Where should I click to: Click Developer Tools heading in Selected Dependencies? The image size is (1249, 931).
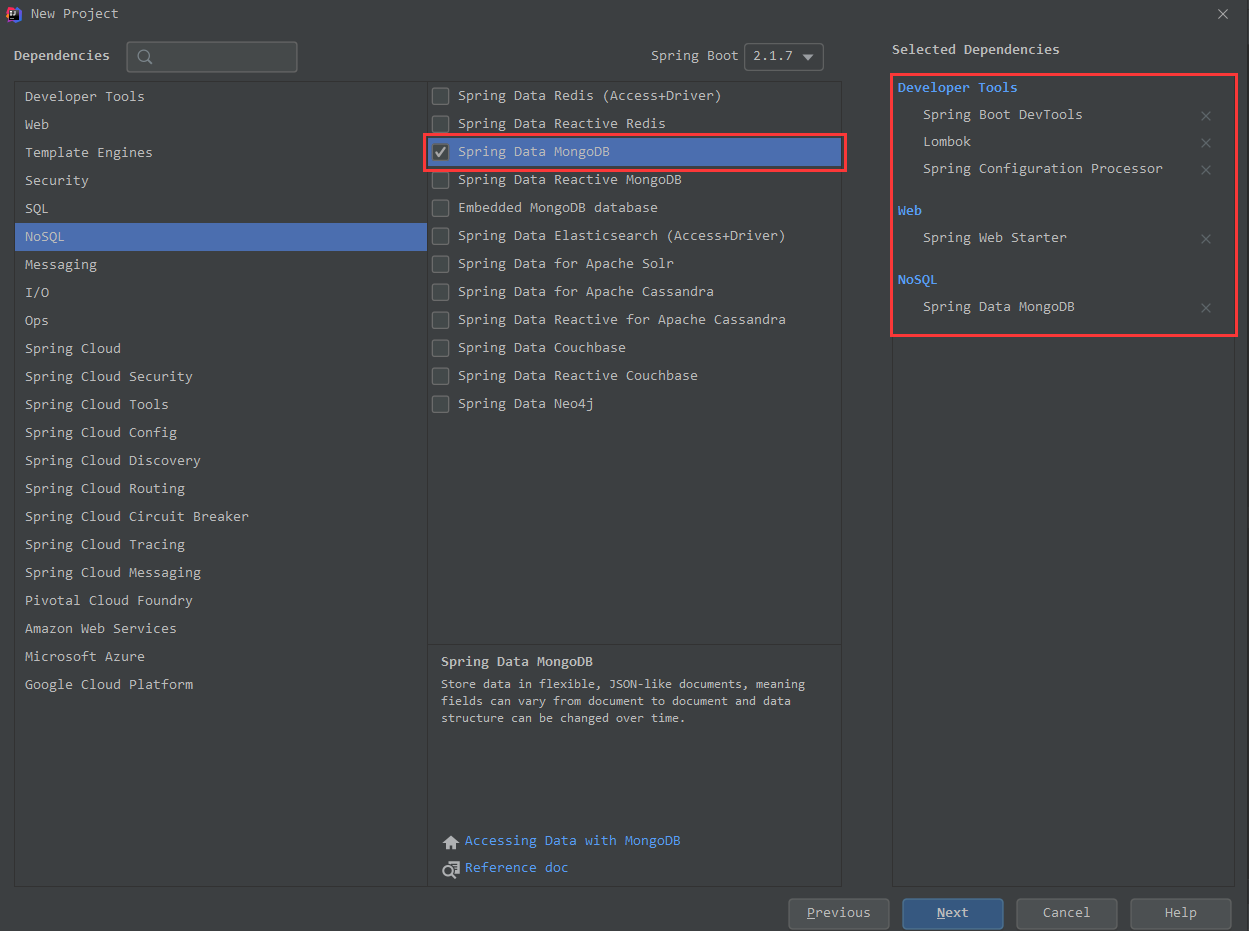coord(957,88)
